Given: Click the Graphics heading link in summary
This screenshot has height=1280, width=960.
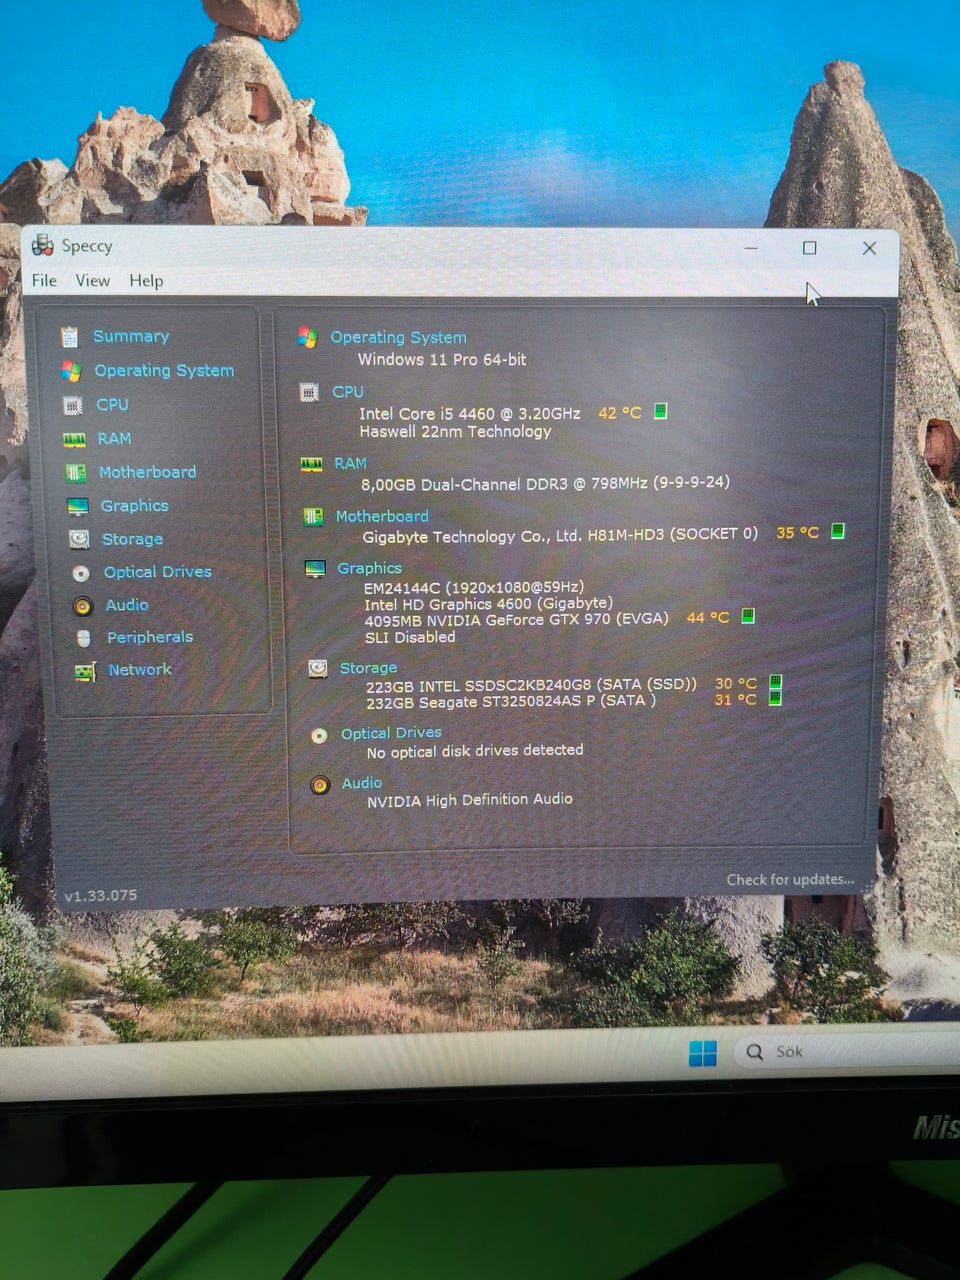Looking at the screenshot, I should pos(369,568).
